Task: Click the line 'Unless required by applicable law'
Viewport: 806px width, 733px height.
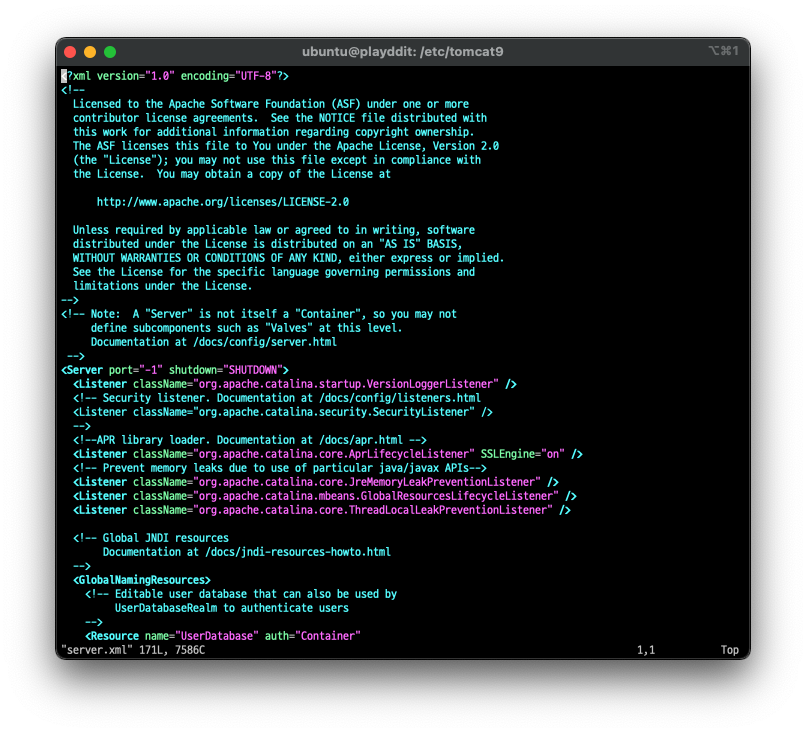Action: point(273,230)
